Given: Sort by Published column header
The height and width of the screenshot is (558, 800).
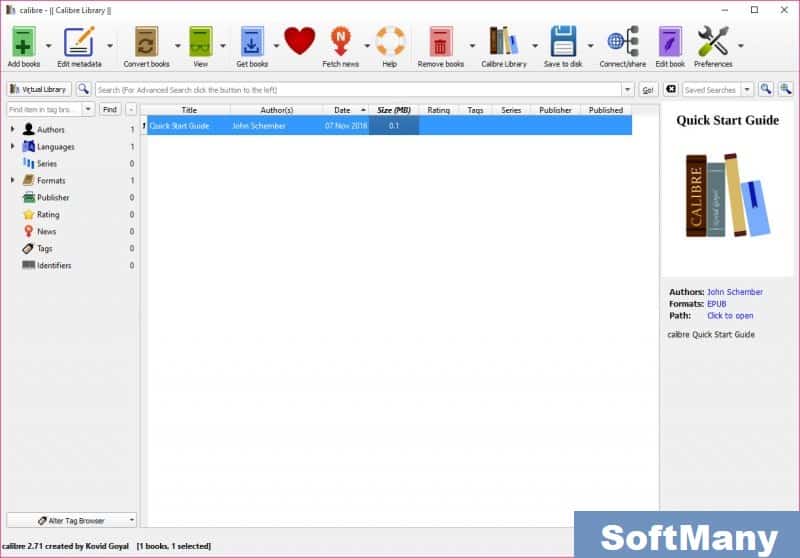Looking at the screenshot, I should tap(606, 110).
